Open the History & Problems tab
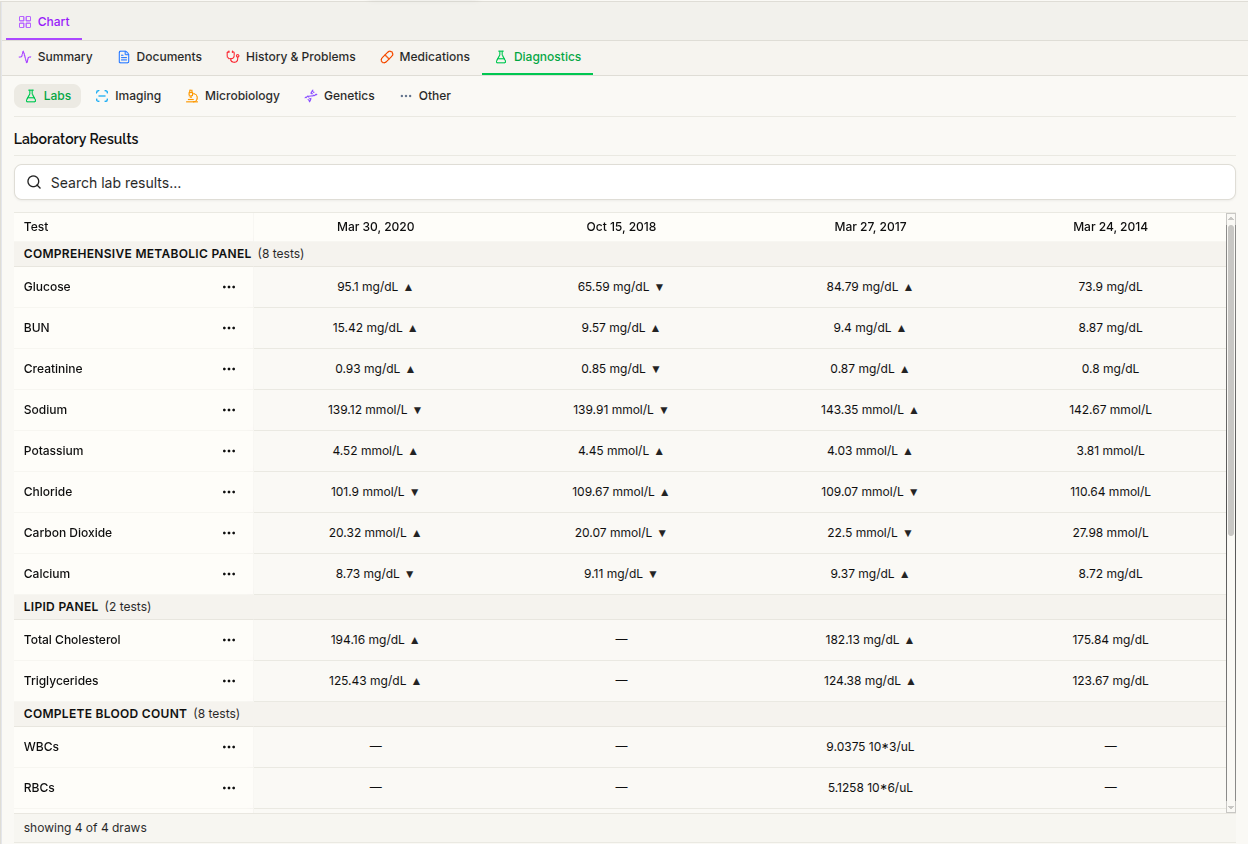The height and width of the screenshot is (844, 1248). pos(291,57)
